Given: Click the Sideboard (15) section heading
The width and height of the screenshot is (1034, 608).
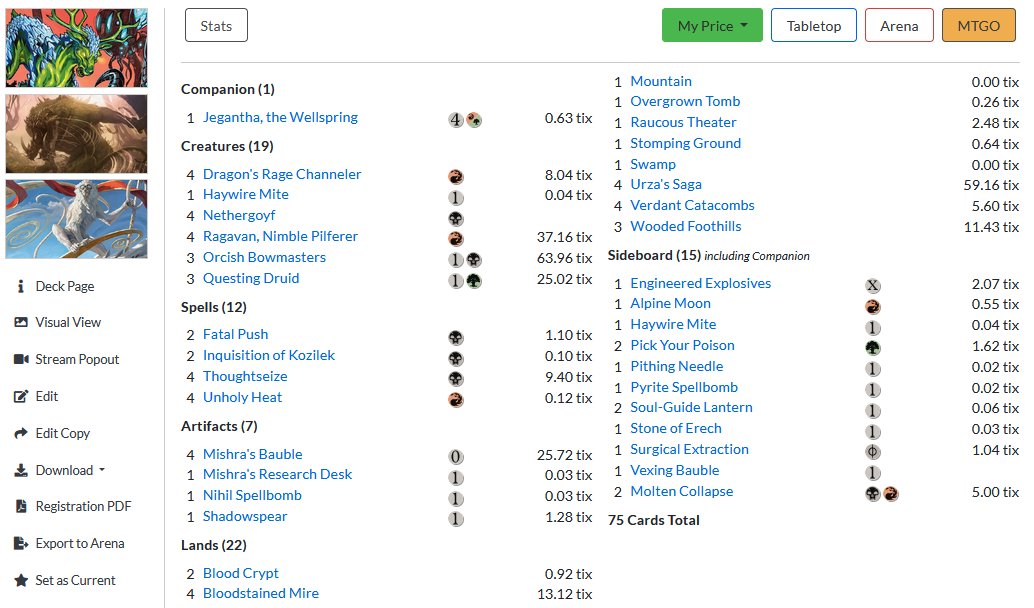Looking at the screenshot, I should click(654, 255).
